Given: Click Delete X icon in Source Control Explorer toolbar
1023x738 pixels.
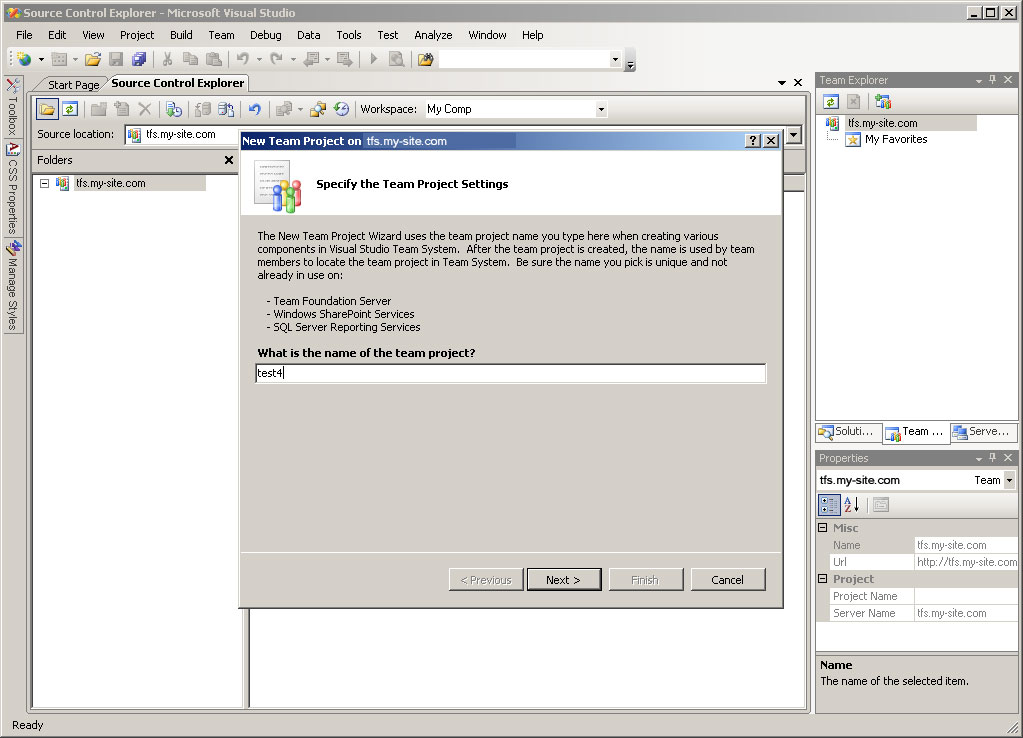Looking at the screenshot, I should coord(145,109).
